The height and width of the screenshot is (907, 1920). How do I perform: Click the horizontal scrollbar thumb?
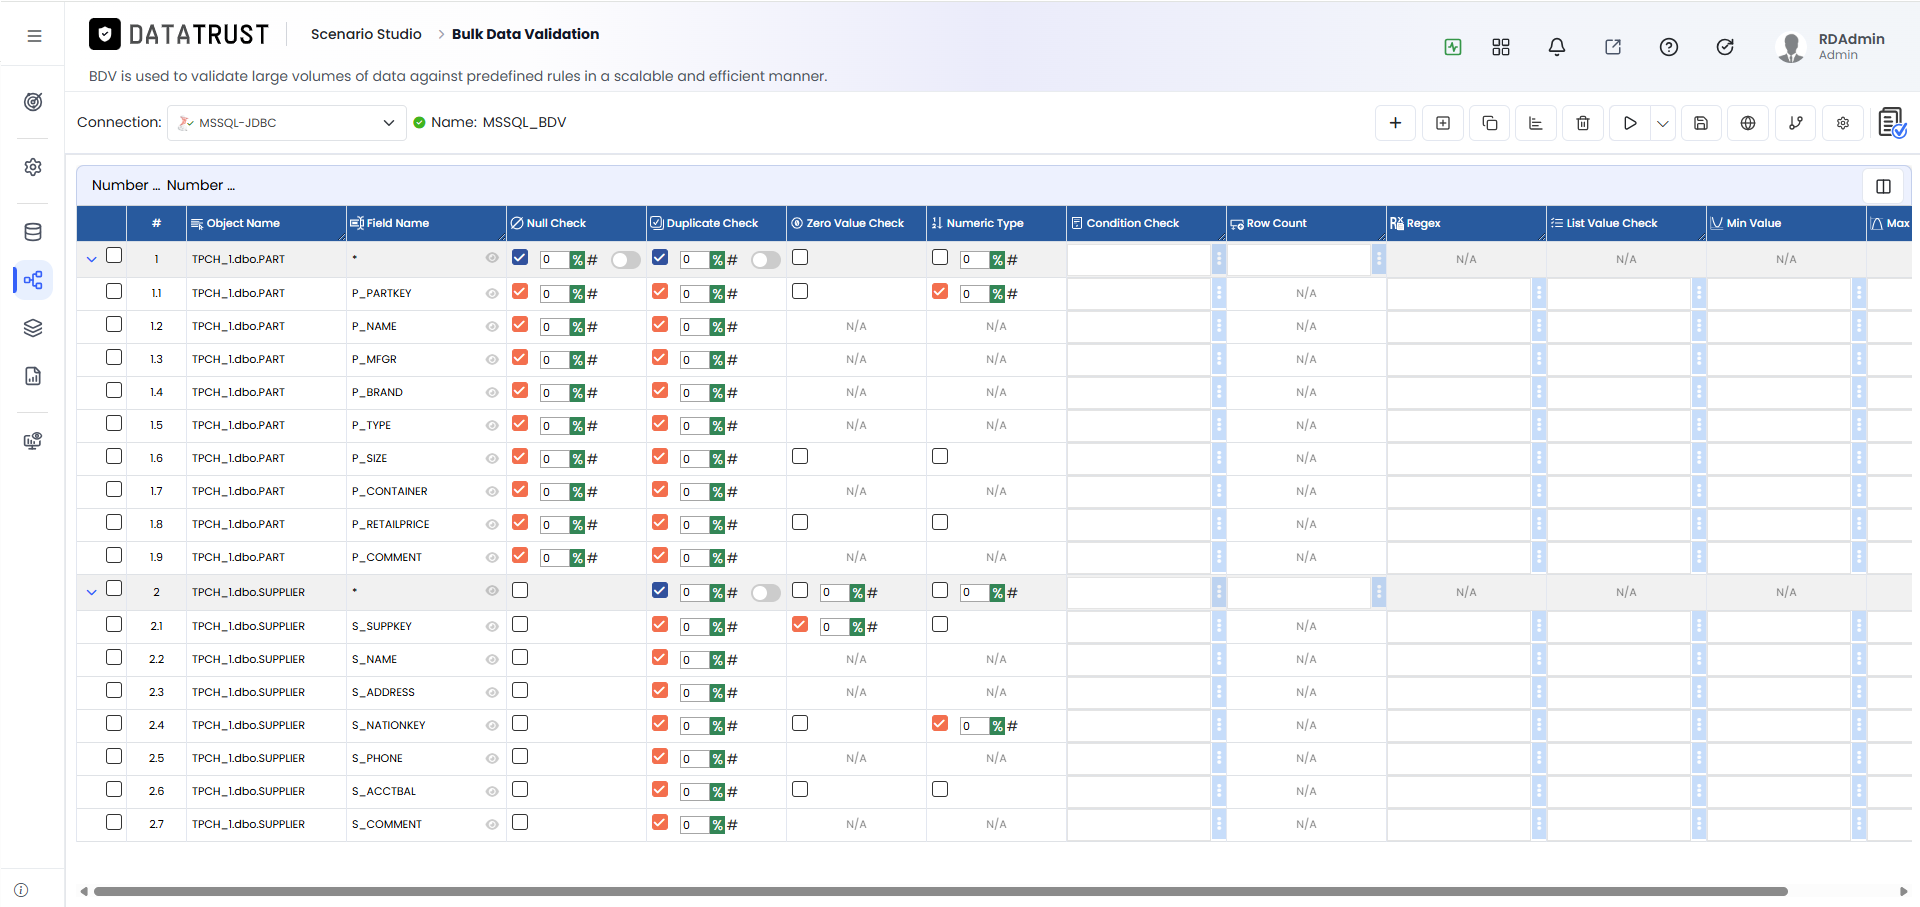click(940, 891)
